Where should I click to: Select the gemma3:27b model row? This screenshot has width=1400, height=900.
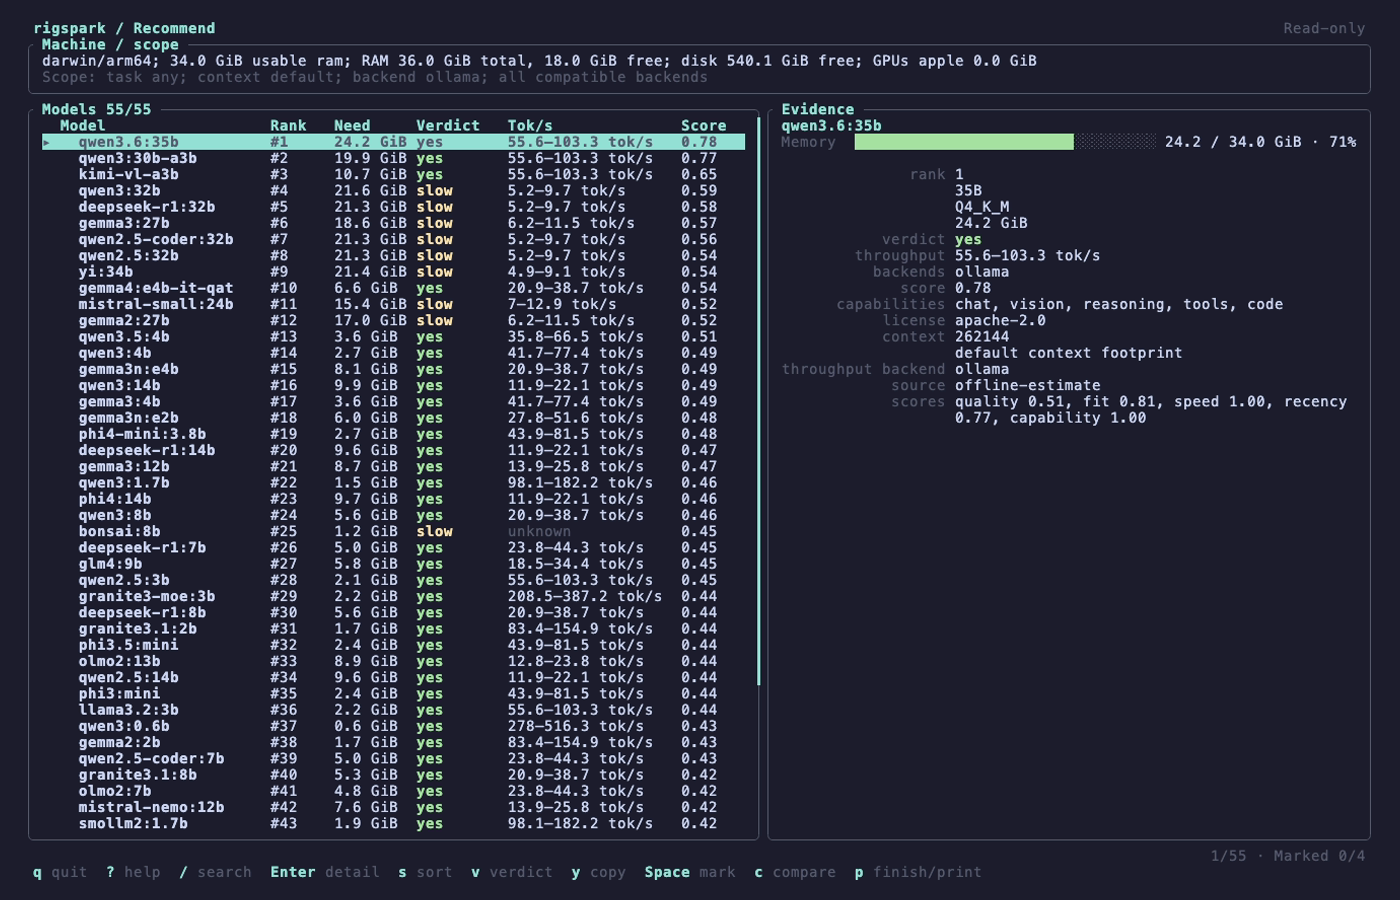pyautogui.click(x=393, y=223)
